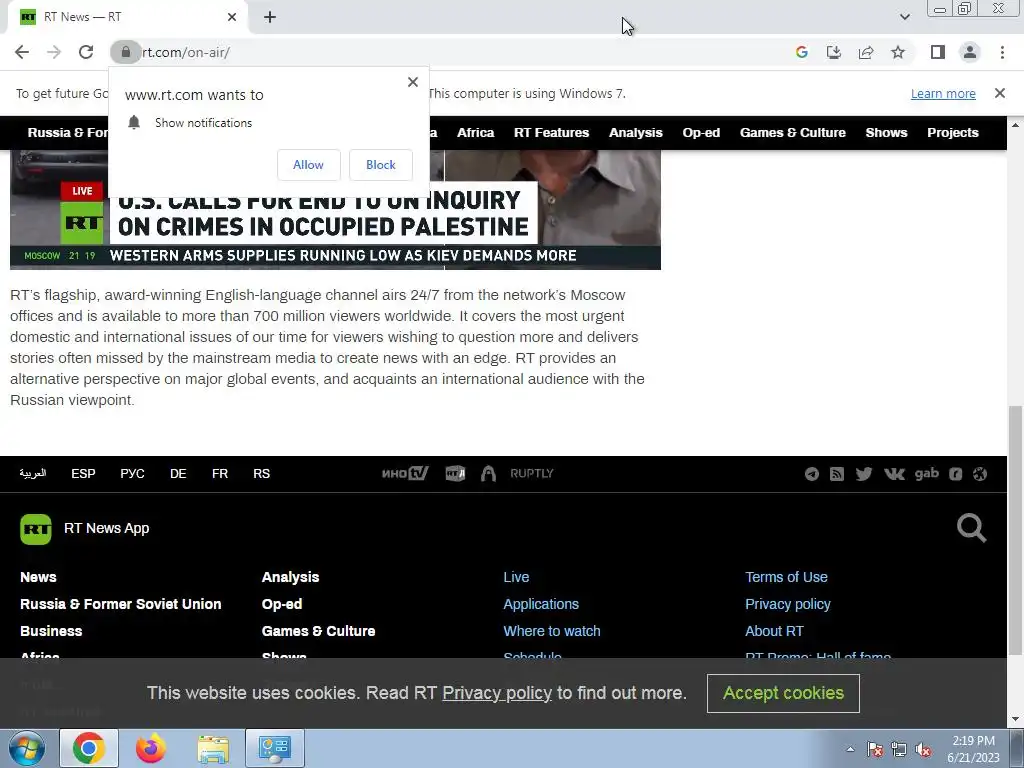Open RT's Telegram channel icon

tap(812, 474)
